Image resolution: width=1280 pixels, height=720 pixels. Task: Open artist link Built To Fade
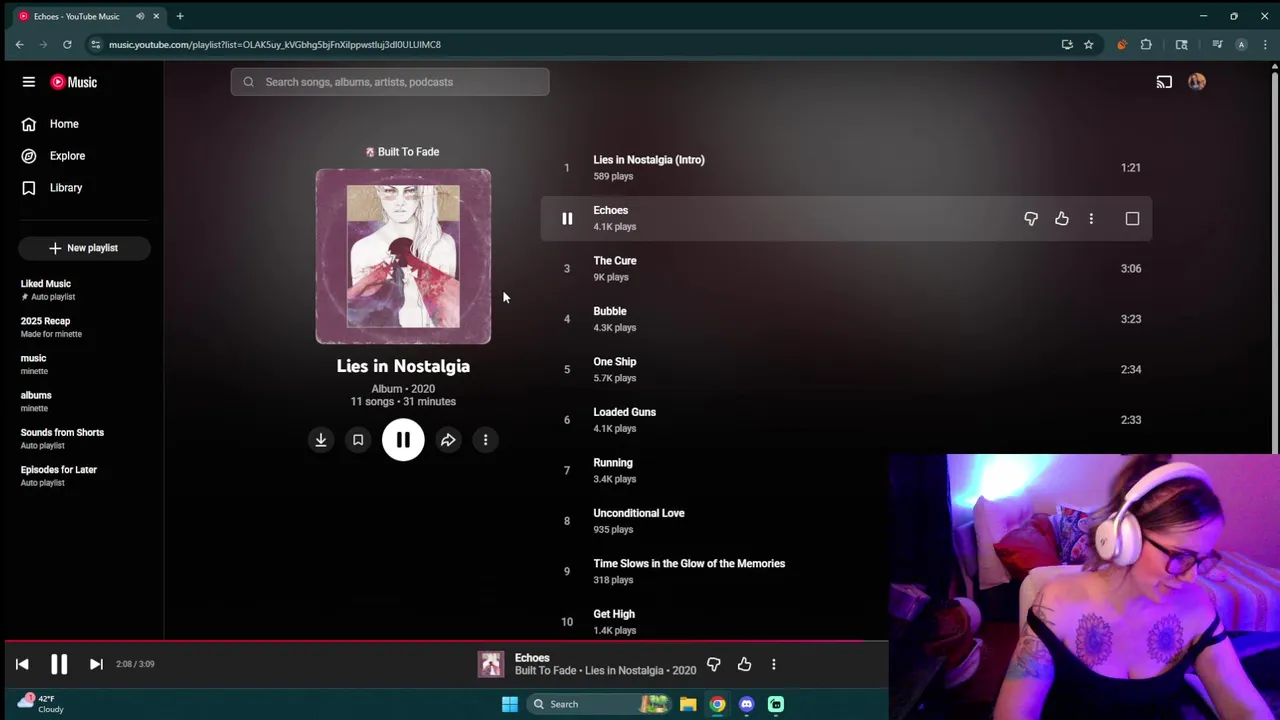coord(408,152)
